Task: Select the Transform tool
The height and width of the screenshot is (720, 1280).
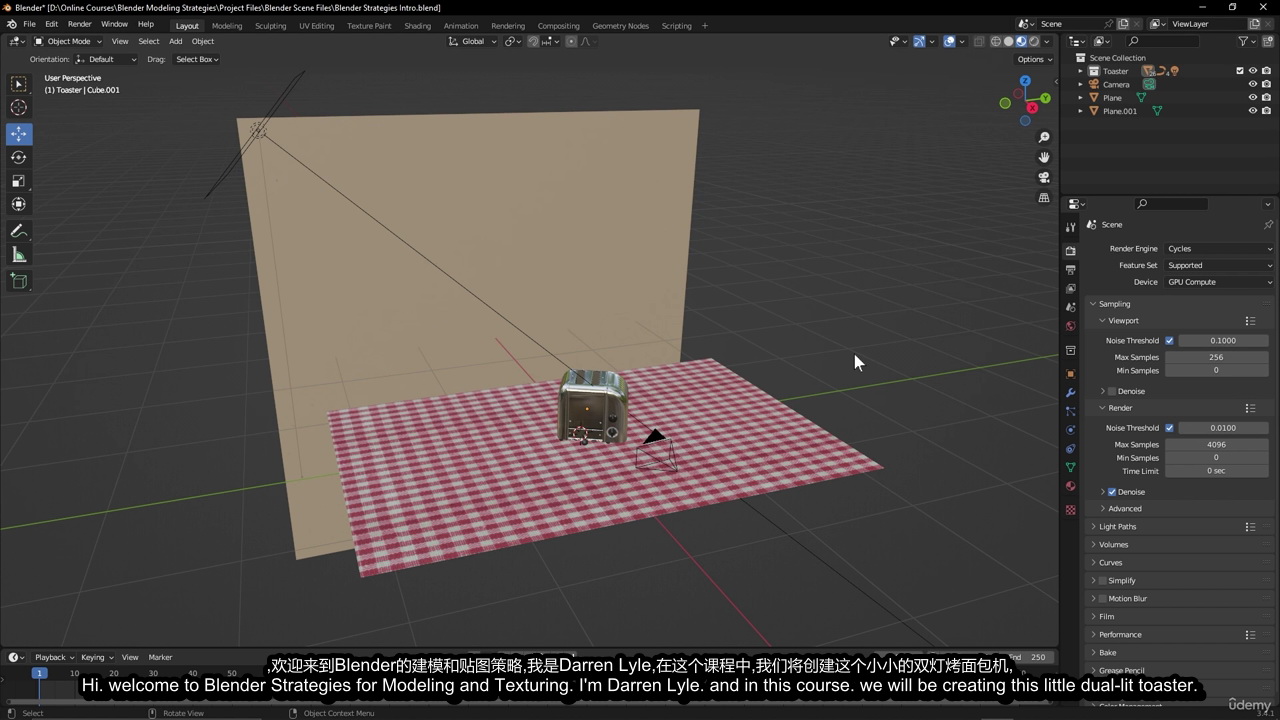Action: (19, 204)
